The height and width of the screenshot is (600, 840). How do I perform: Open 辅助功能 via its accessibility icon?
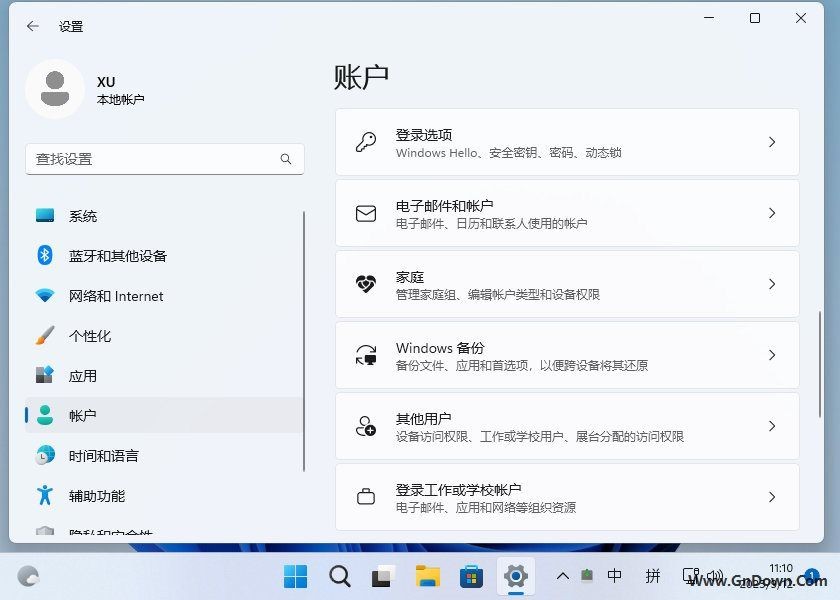44,496
